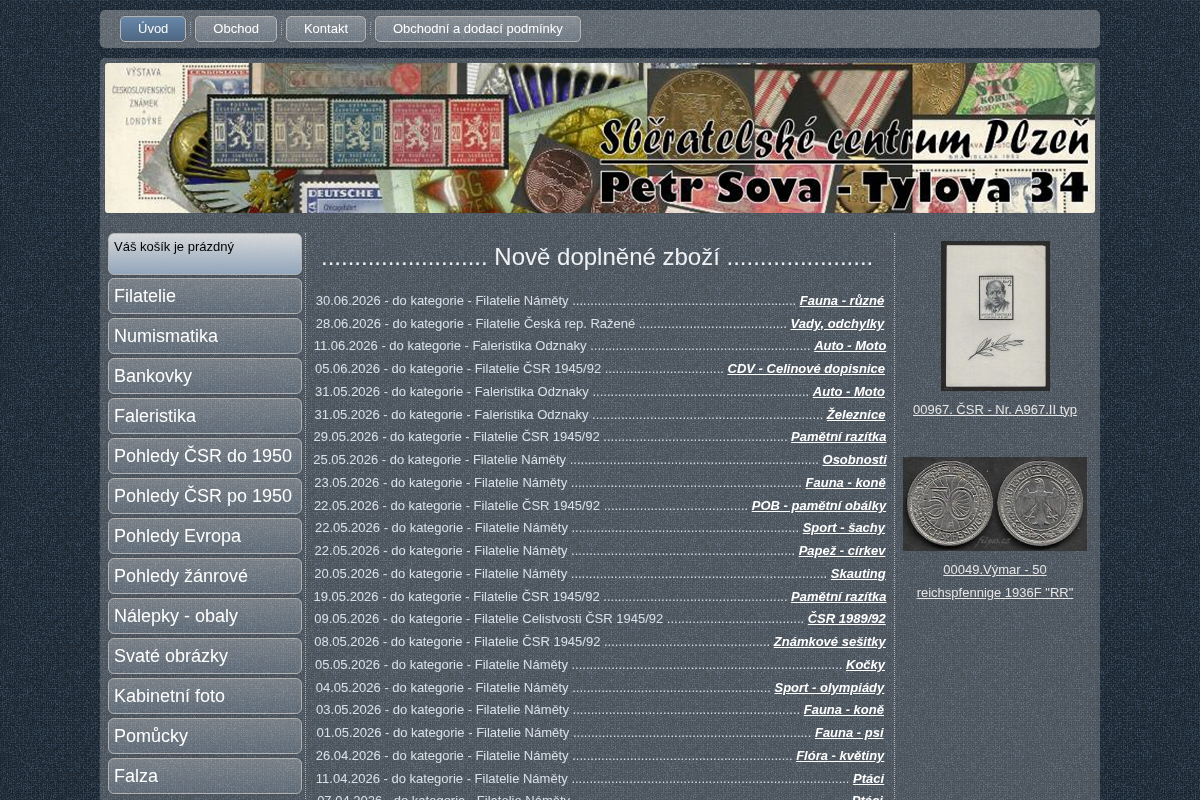Open the Fauna - různé link
Viewport: 1200px width, 800px height.
click(842, 301)
